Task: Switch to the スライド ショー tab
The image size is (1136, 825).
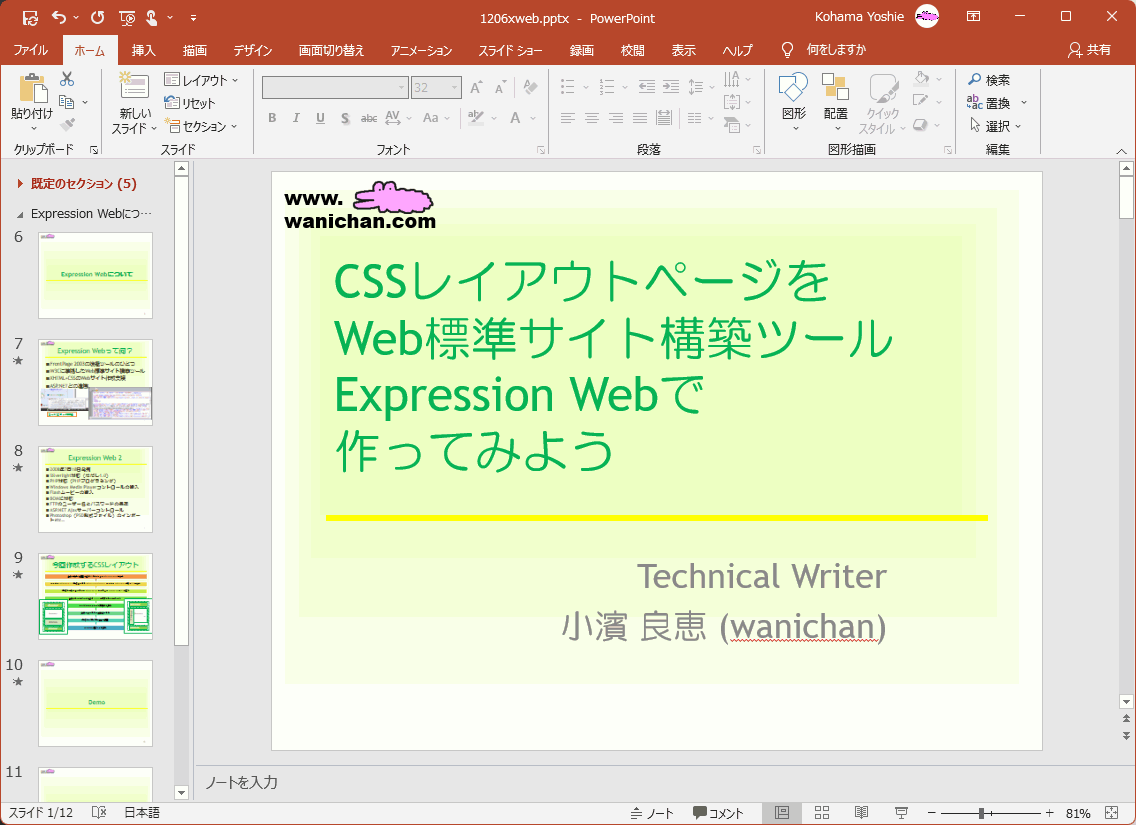Action: pyautogui.click(x=510, y=50)
